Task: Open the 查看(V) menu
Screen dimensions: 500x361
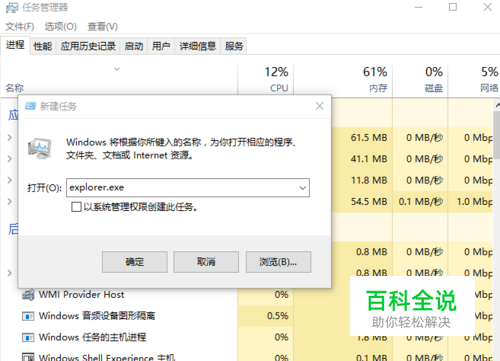Action: (x=103, y=26)
